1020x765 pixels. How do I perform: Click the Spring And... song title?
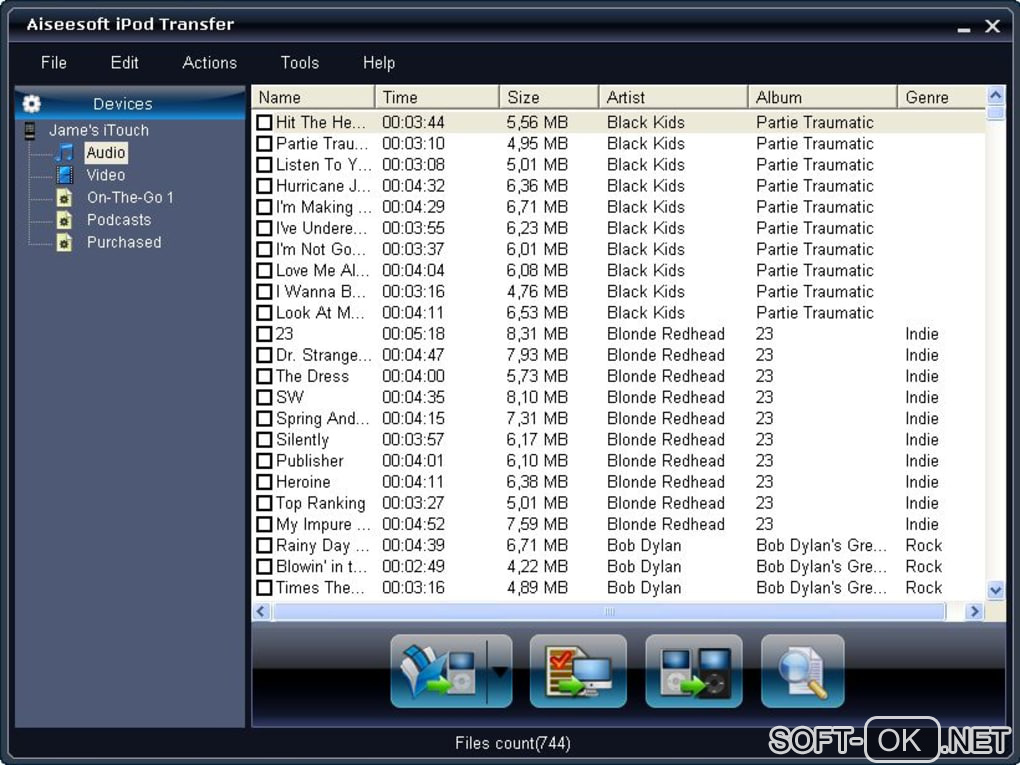point(323,419)
